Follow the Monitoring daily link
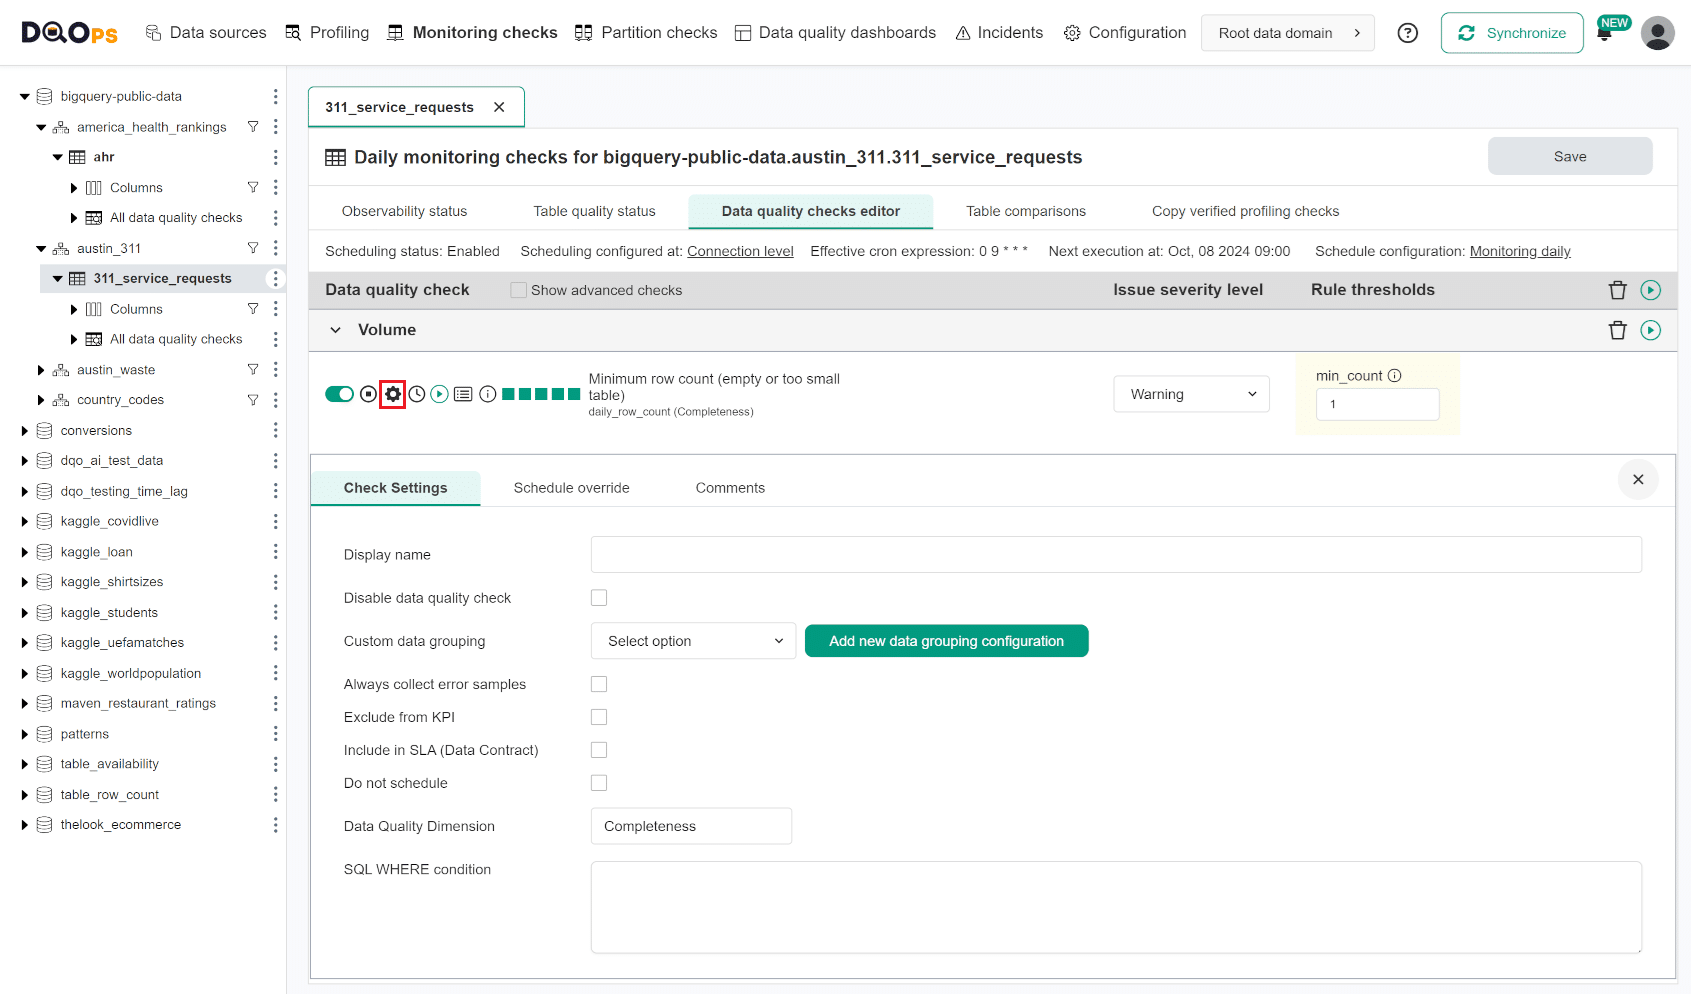This screenshot has height=994, width=1691. pyautogui.click(x=1520, y=251)
